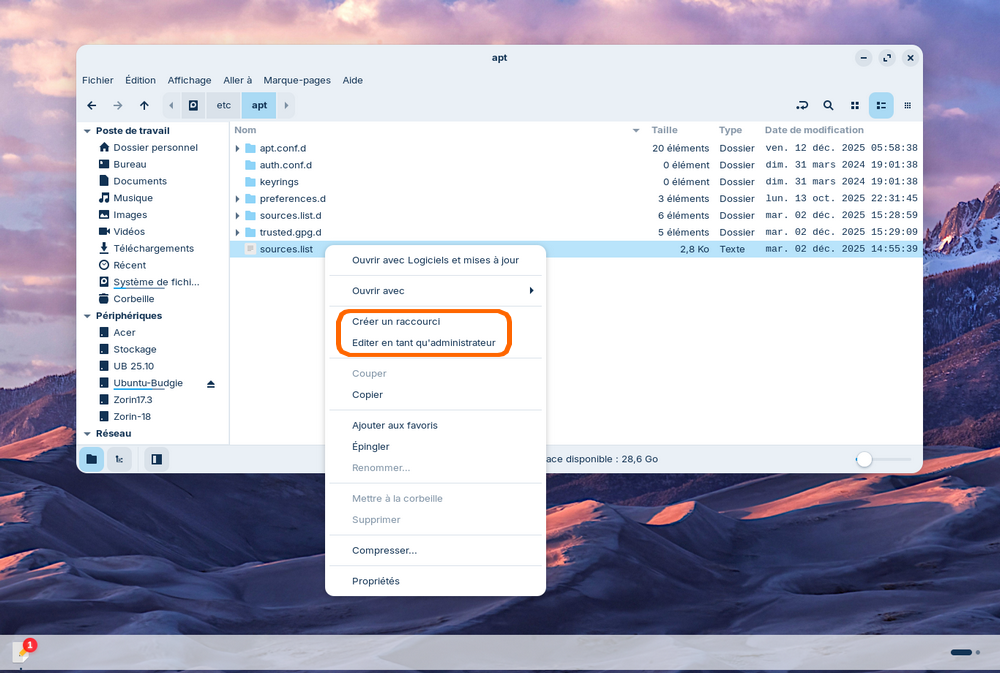Click the root filesystem path icon
The image size is (1000, 673).
193,105
